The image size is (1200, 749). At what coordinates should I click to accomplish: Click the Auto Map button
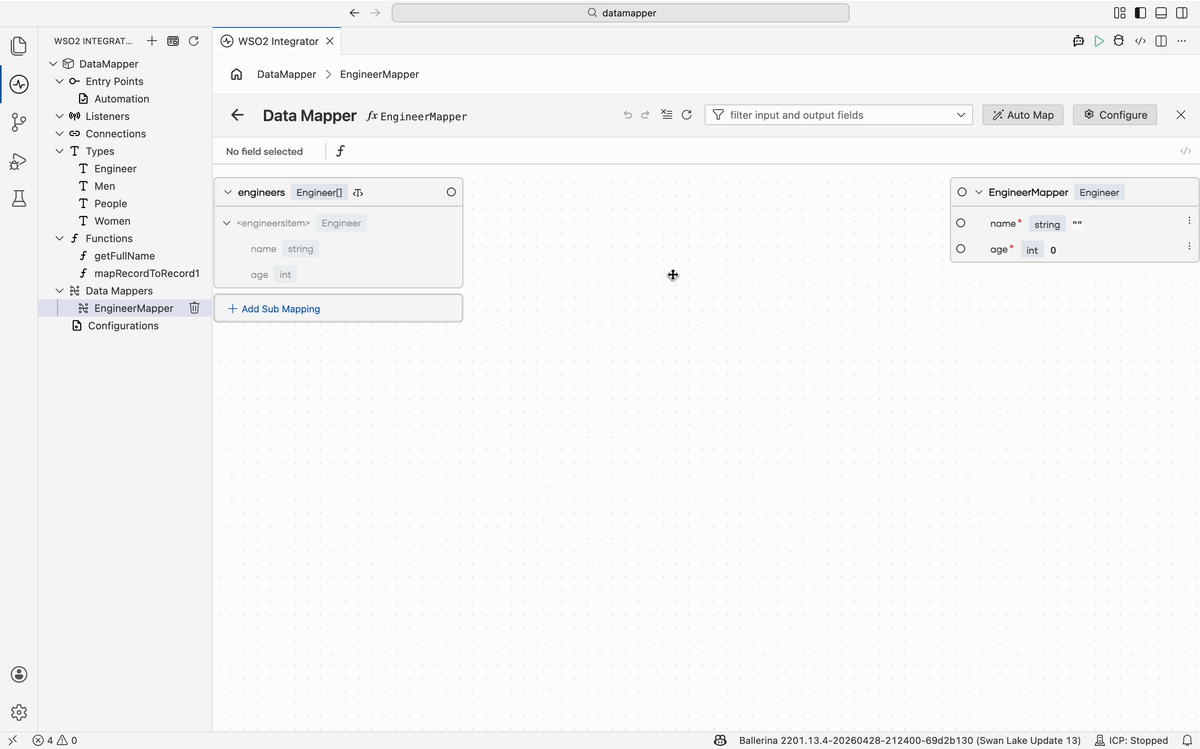1023,115
